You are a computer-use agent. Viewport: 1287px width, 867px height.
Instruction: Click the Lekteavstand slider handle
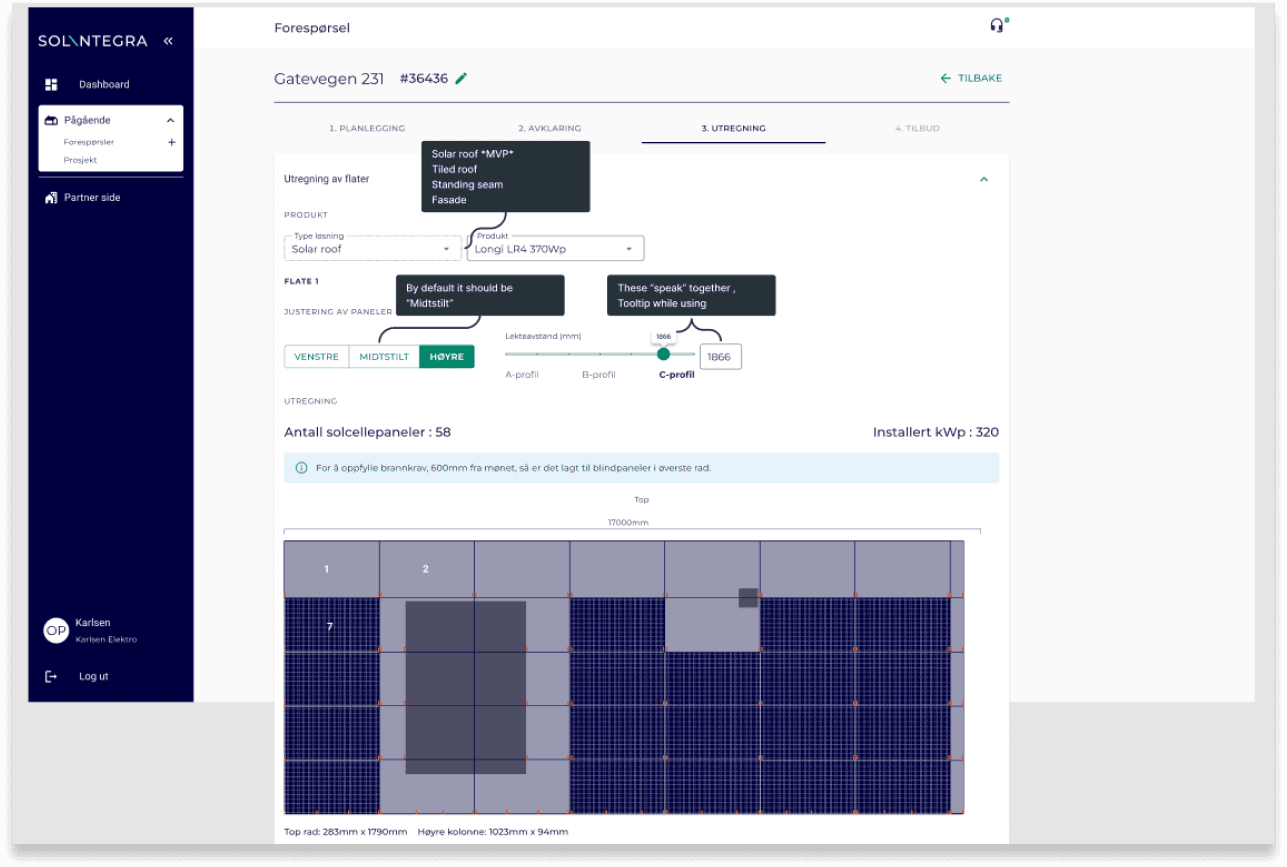tap(663, 354)
